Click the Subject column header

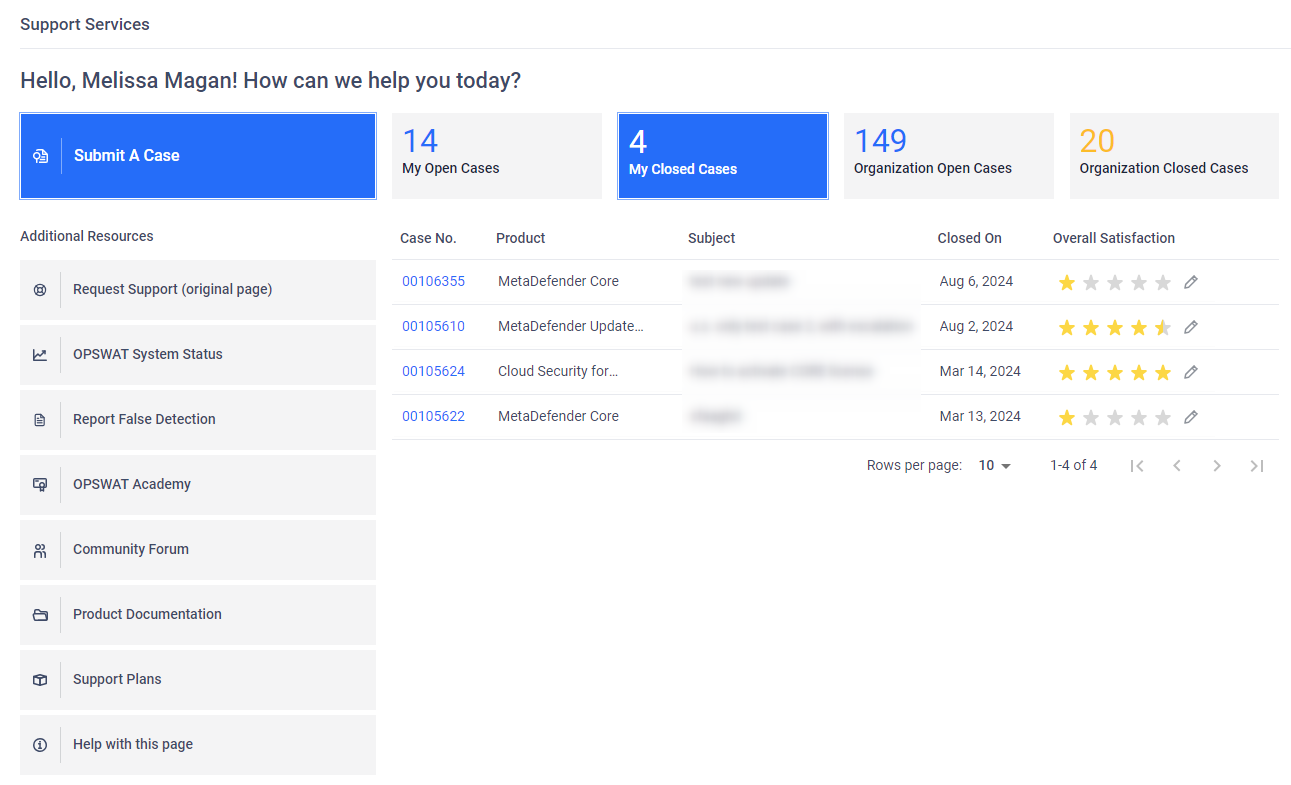711,238
